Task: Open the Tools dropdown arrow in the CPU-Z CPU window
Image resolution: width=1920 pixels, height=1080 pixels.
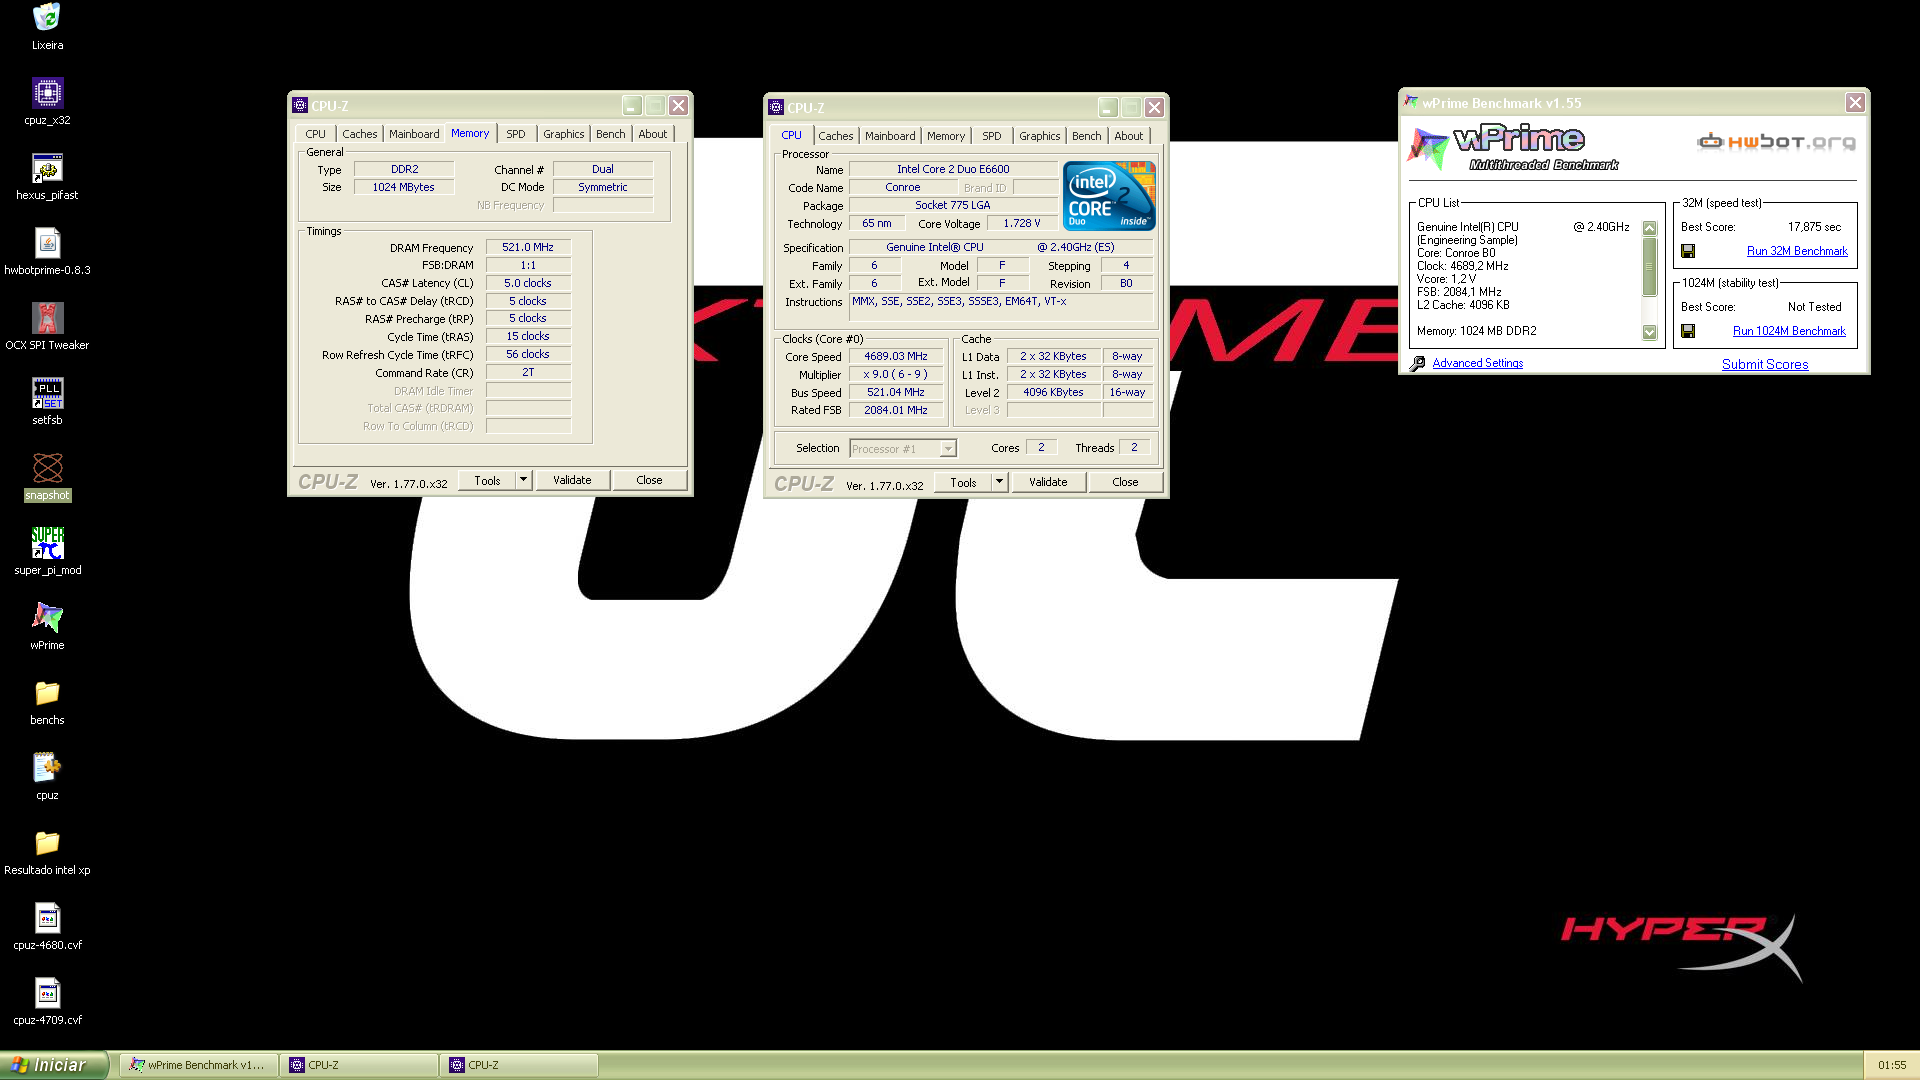Action: pyautogui.click(x=999, y=482)
